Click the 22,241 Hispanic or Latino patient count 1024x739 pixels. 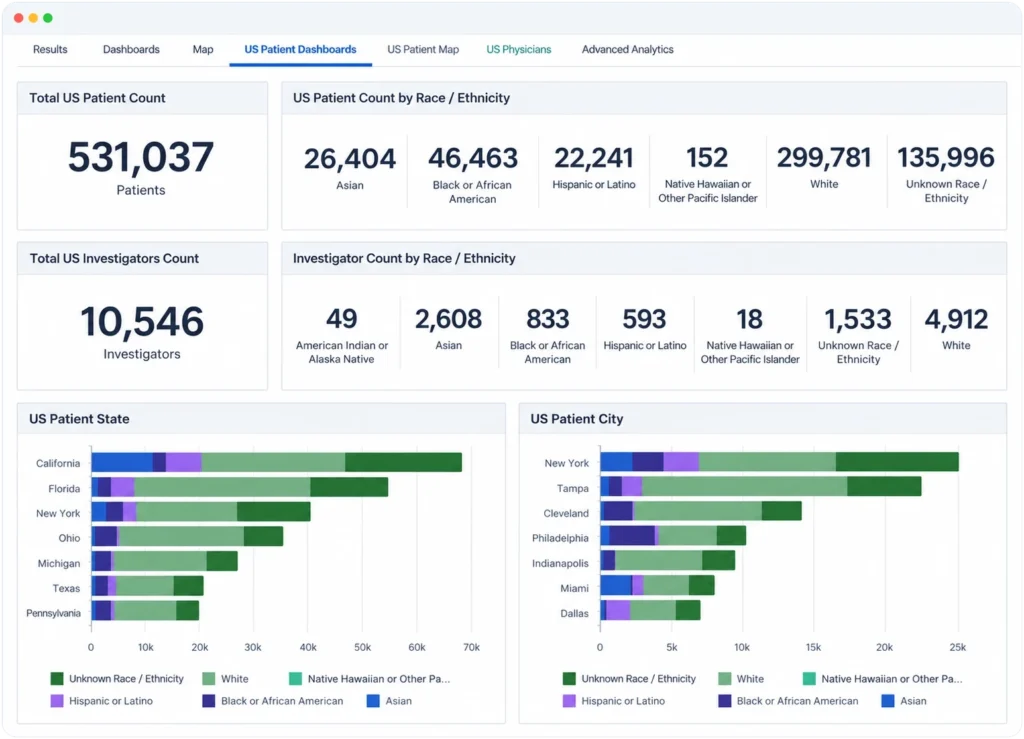594,158
